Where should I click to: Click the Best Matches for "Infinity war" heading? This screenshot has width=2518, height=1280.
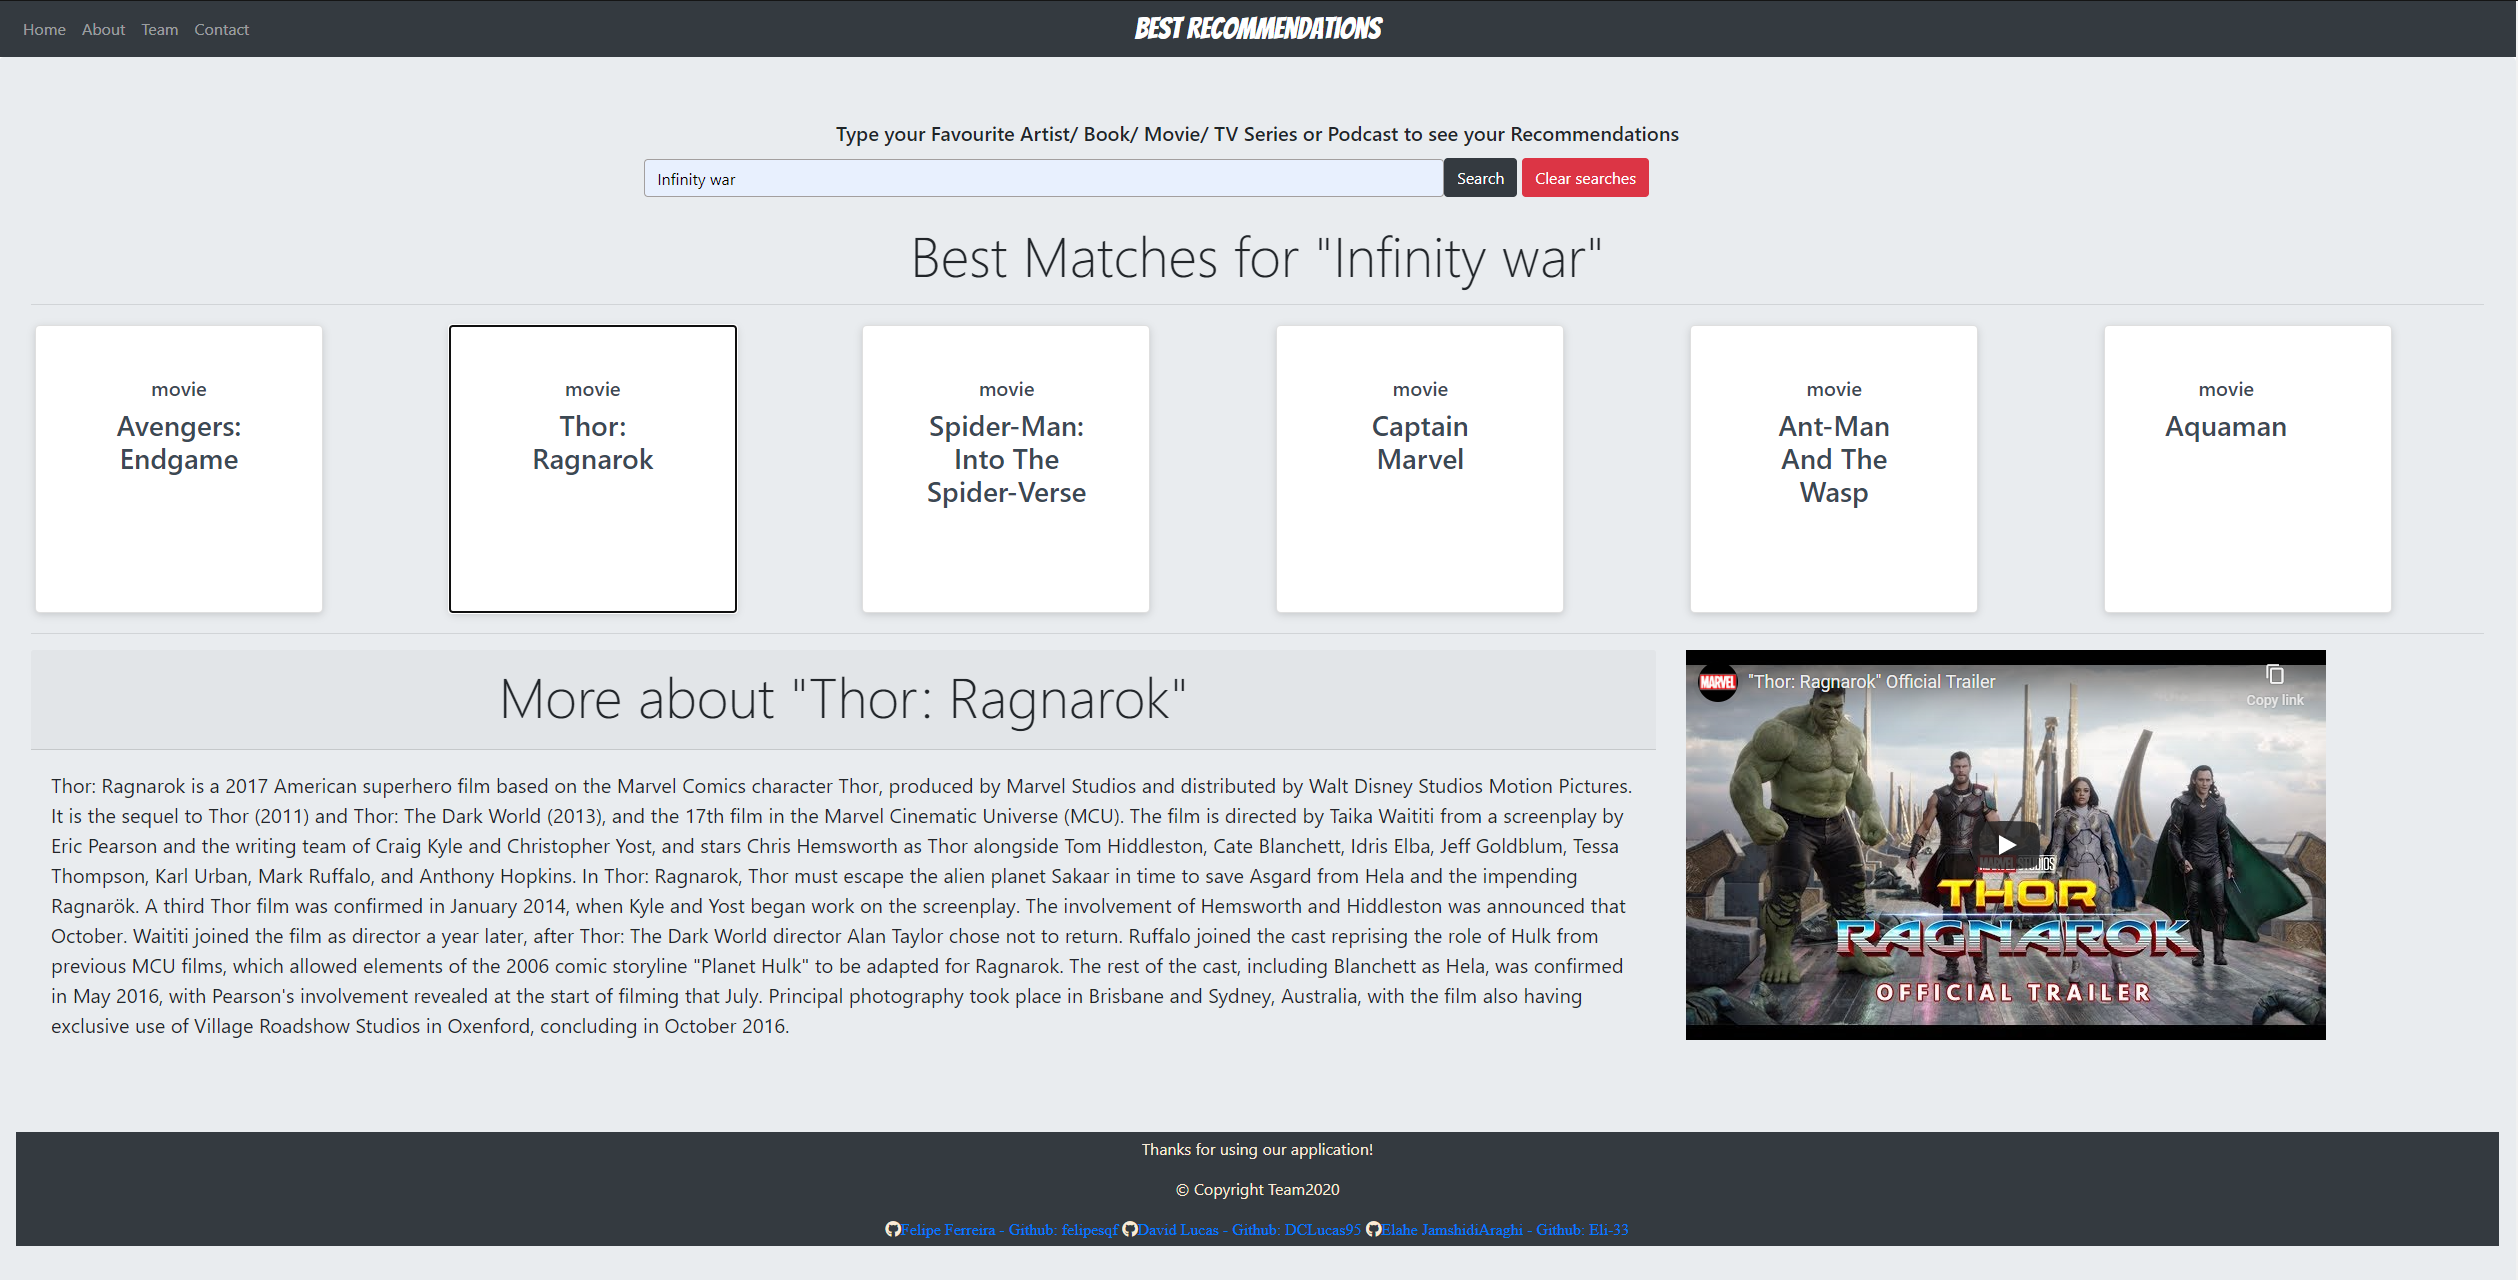(1257, 259)
